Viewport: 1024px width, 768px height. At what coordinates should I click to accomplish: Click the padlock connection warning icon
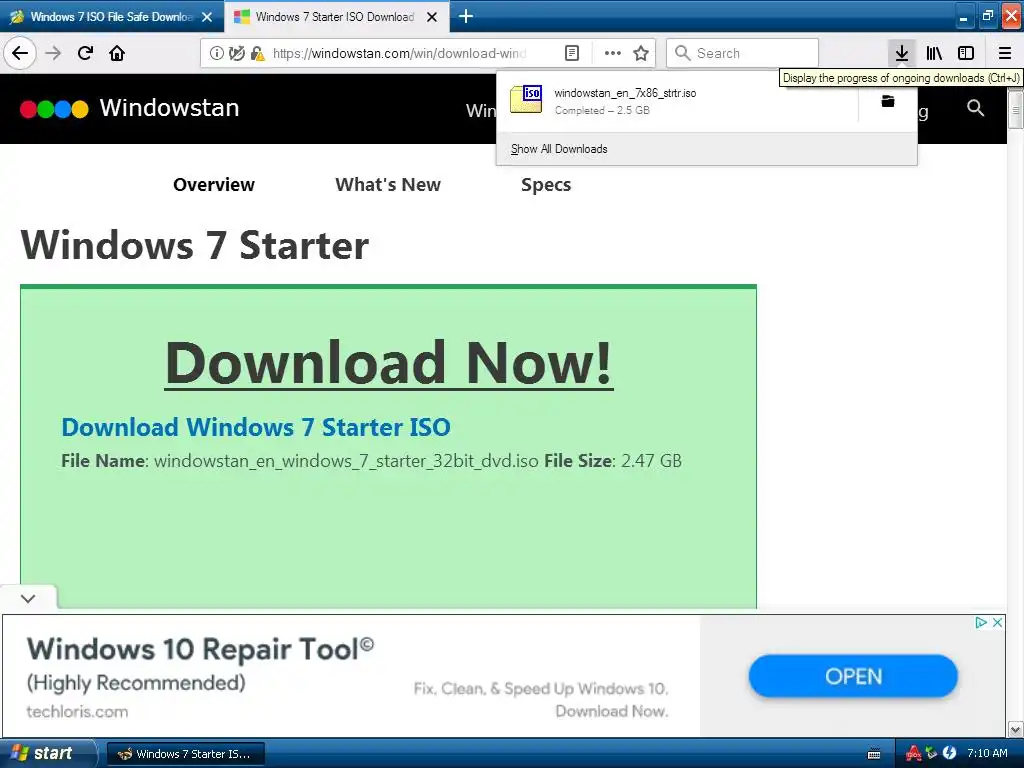click(257, 53)
